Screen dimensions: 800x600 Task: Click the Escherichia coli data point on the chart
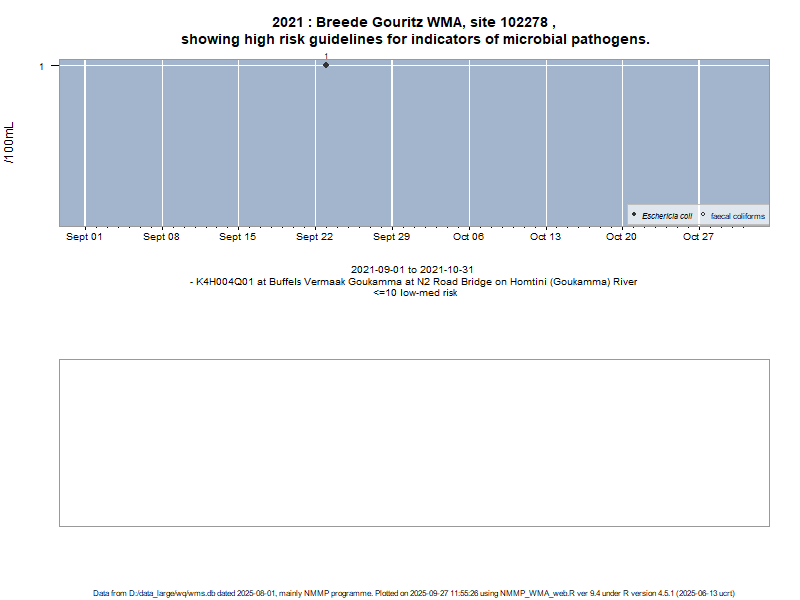326,65
